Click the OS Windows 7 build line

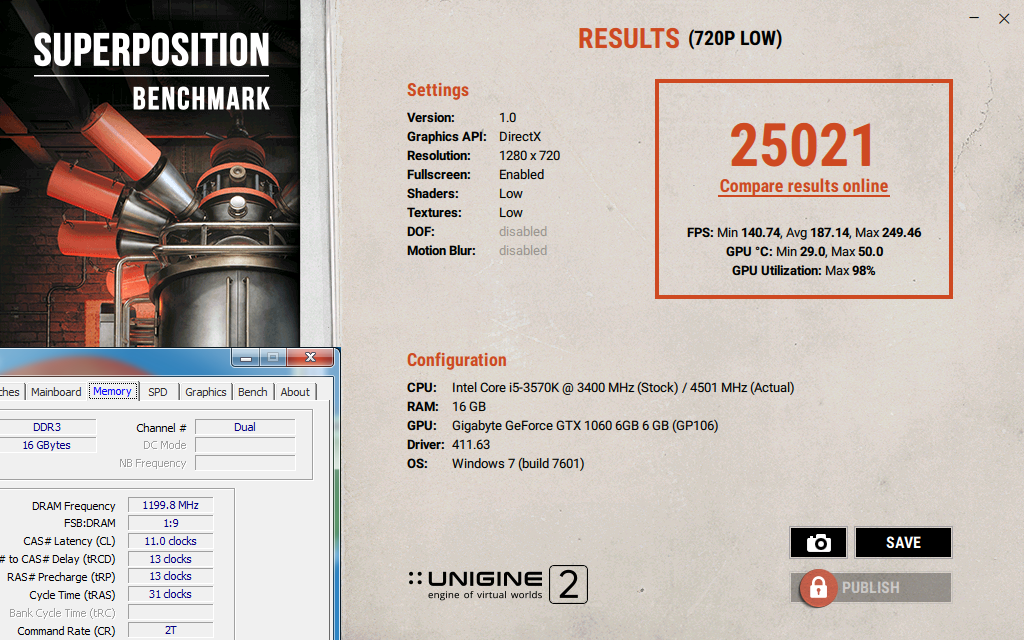point(496,464)
